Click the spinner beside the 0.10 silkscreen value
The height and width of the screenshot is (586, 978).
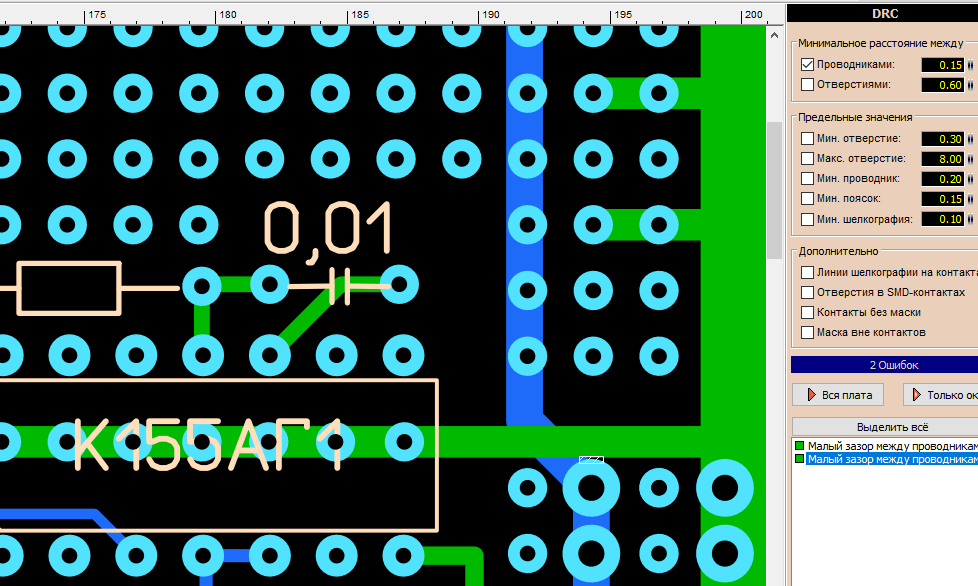coord(970,219)
